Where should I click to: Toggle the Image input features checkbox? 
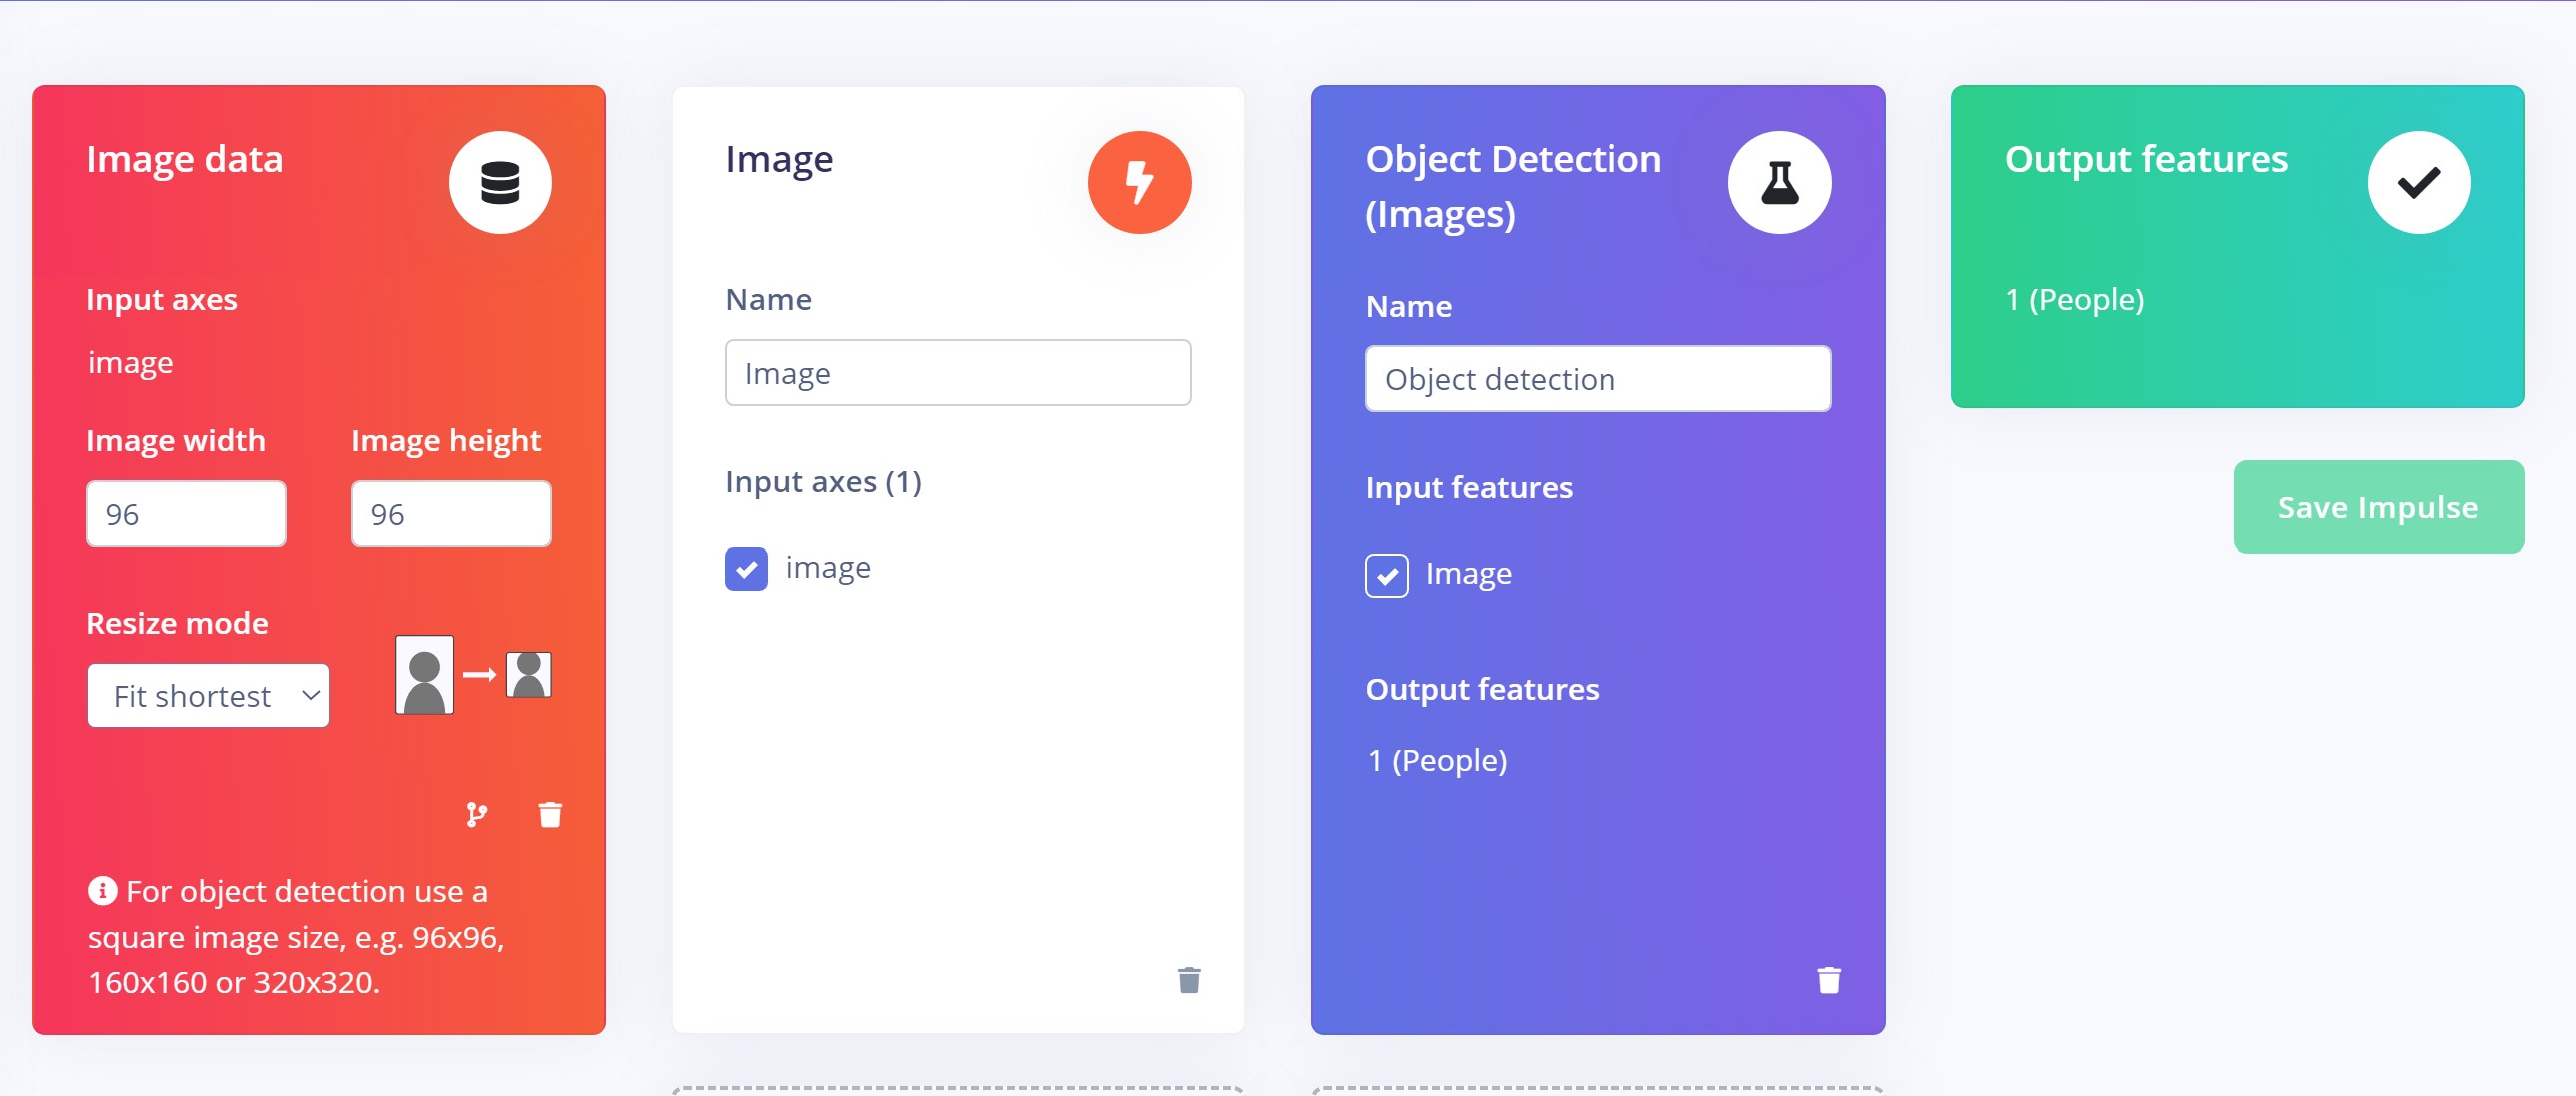coord(1386,575)
